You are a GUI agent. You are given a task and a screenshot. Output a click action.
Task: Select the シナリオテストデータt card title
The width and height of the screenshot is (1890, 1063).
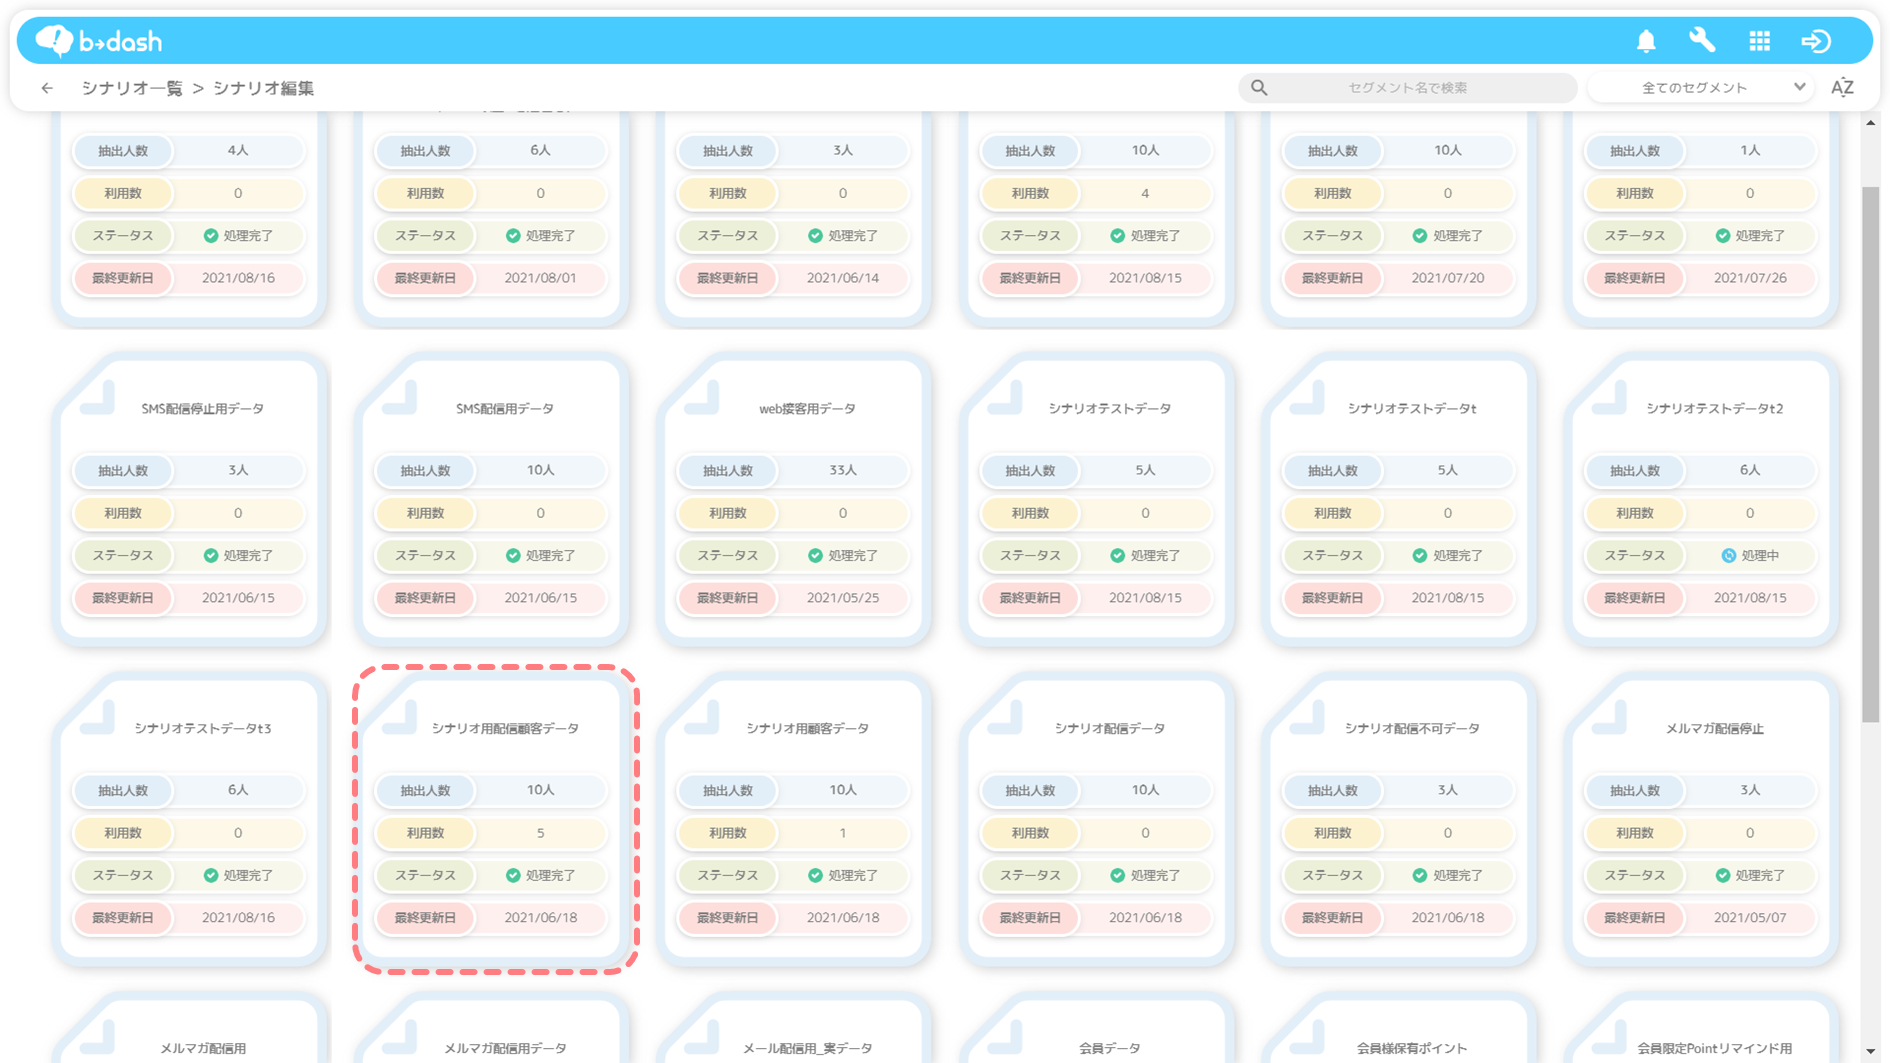point(1412,409)
